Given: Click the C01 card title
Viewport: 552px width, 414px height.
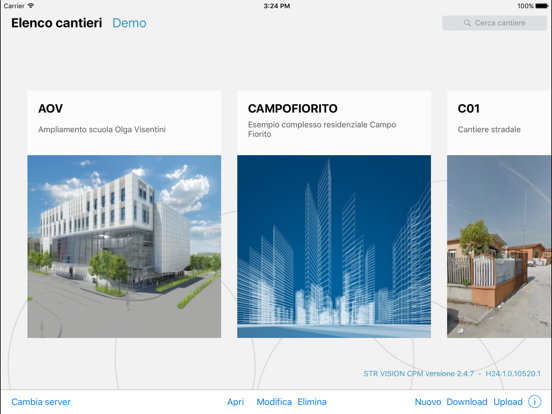Looking at the screenshot, I should [x=469, y=108].
